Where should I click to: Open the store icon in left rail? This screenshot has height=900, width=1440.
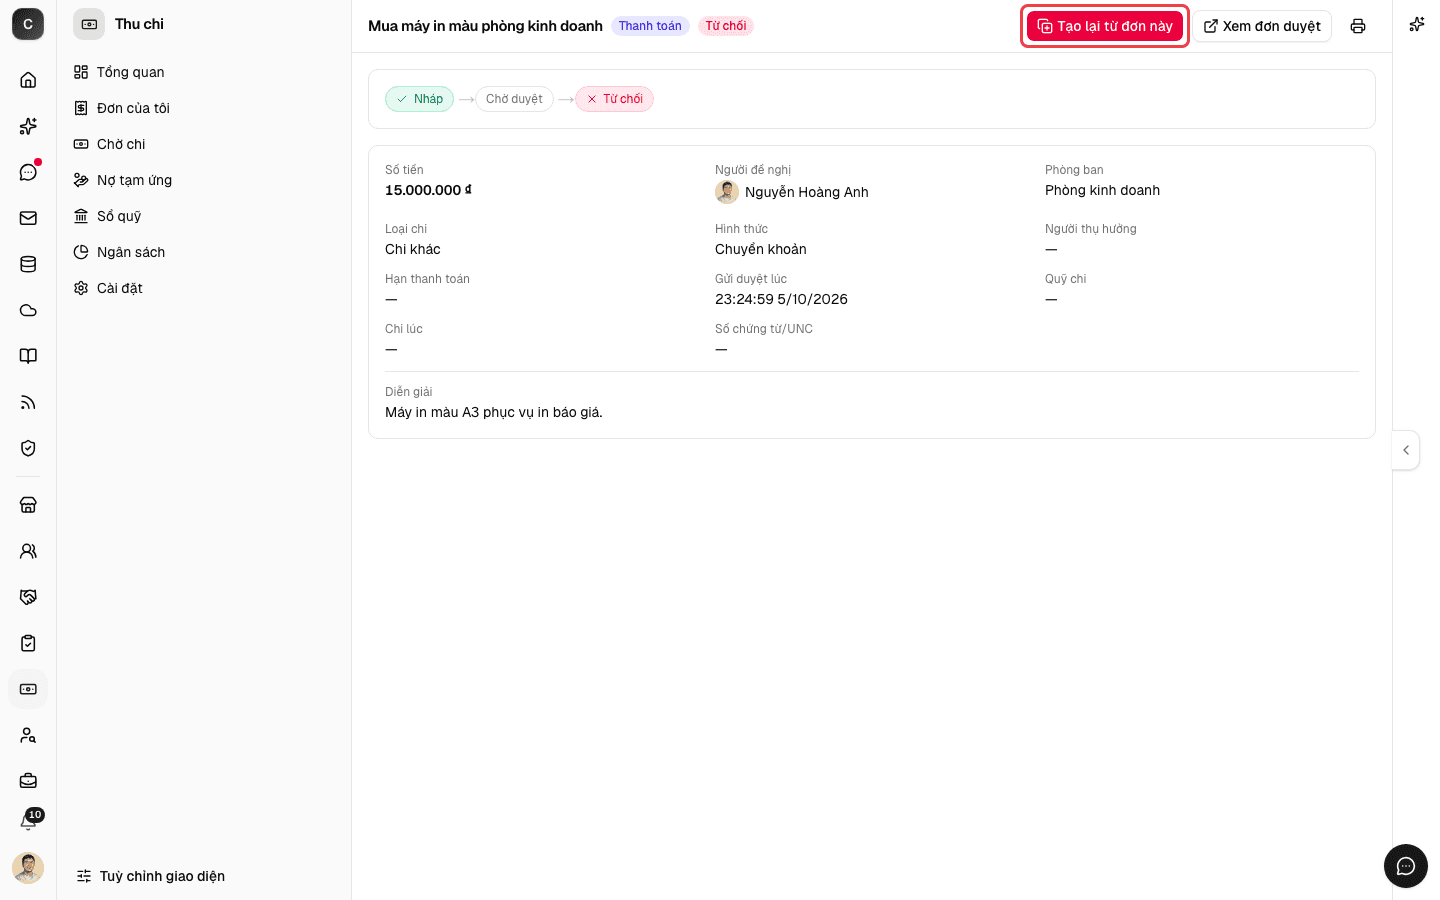point(28,505)
